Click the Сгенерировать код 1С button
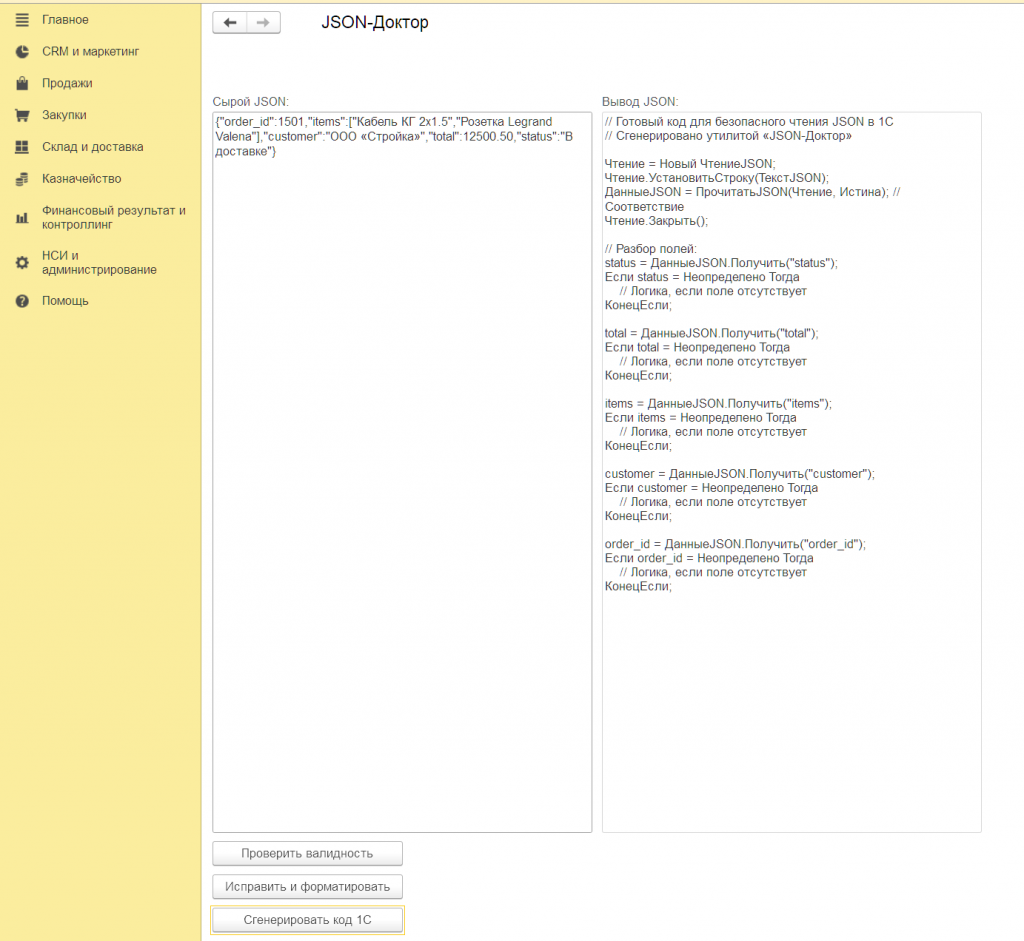The width and height of the screenshot is (1024, 941). 307,920
